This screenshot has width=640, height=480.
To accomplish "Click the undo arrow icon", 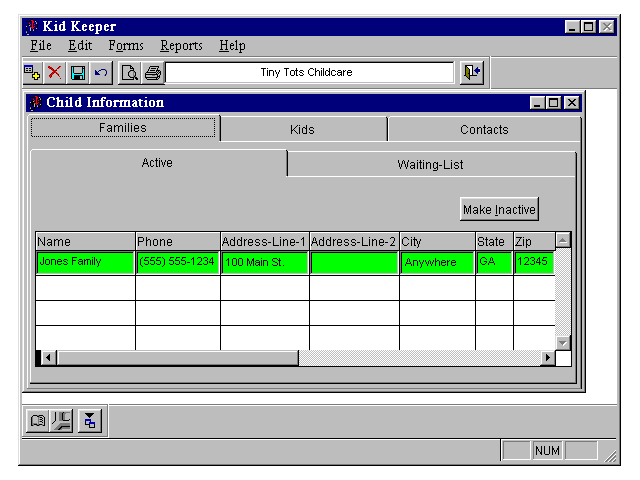I will [x=100, y=73].
